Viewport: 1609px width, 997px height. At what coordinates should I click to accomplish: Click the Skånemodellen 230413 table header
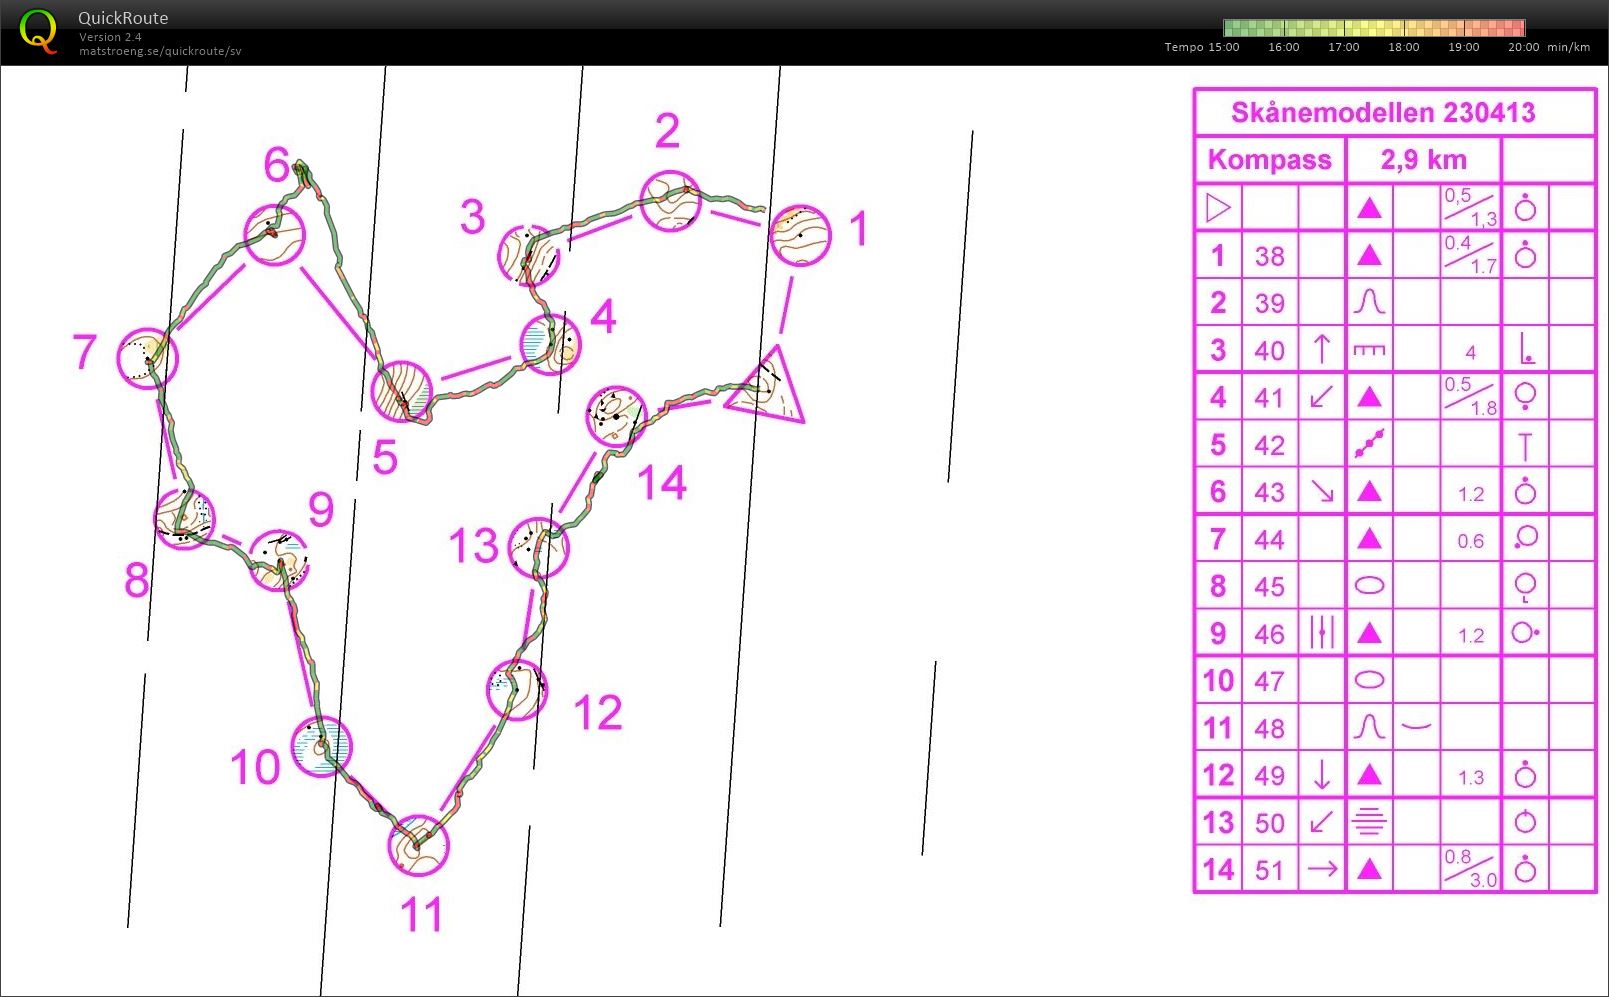click(1383, 112)
